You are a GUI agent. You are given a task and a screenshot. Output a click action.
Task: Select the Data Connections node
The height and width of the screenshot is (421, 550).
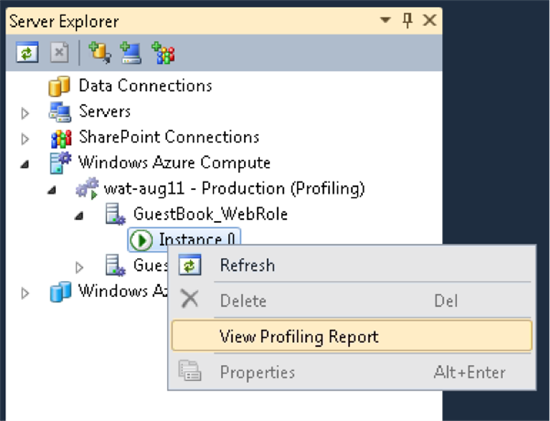pos(145,86)
